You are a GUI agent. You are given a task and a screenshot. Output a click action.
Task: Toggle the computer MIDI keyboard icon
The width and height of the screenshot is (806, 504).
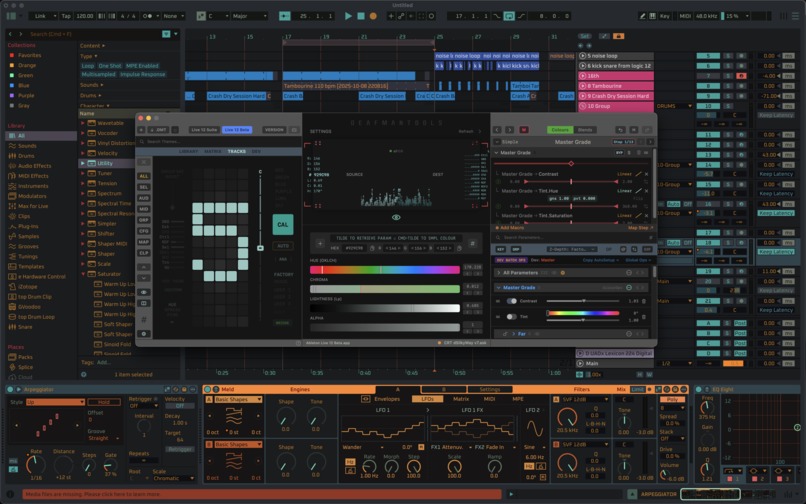[652, 16]
